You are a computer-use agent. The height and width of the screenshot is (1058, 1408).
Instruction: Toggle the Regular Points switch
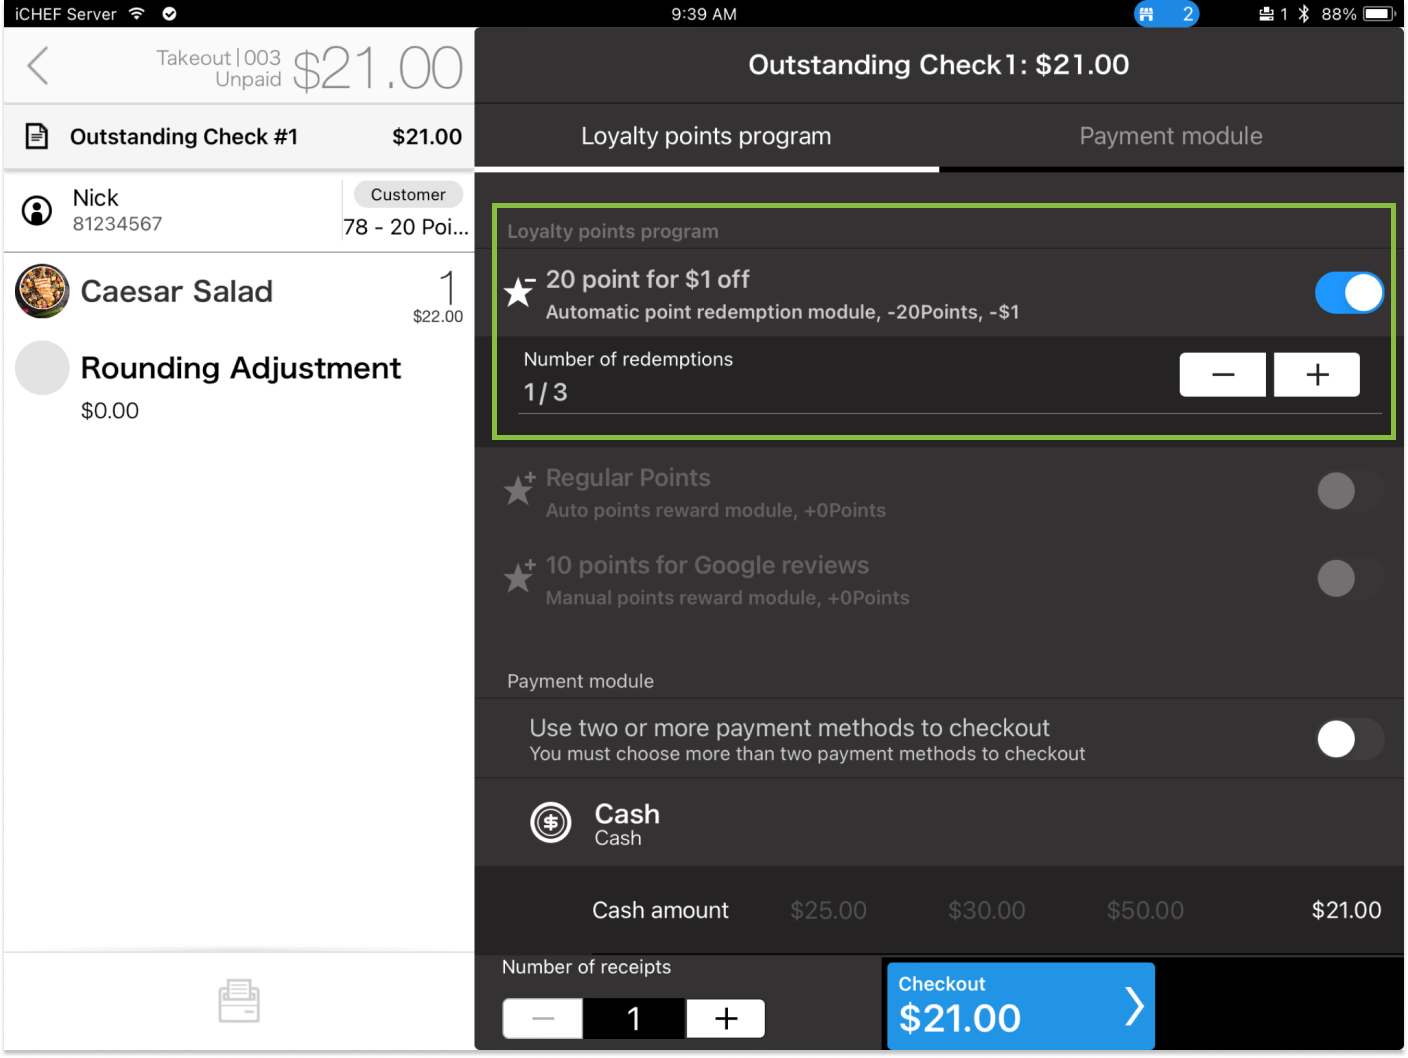click(x=1348, y=491)
